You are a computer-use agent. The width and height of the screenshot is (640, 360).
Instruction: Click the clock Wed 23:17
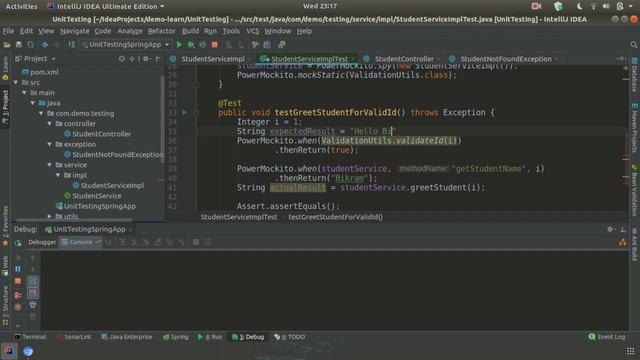click(320, 7)
